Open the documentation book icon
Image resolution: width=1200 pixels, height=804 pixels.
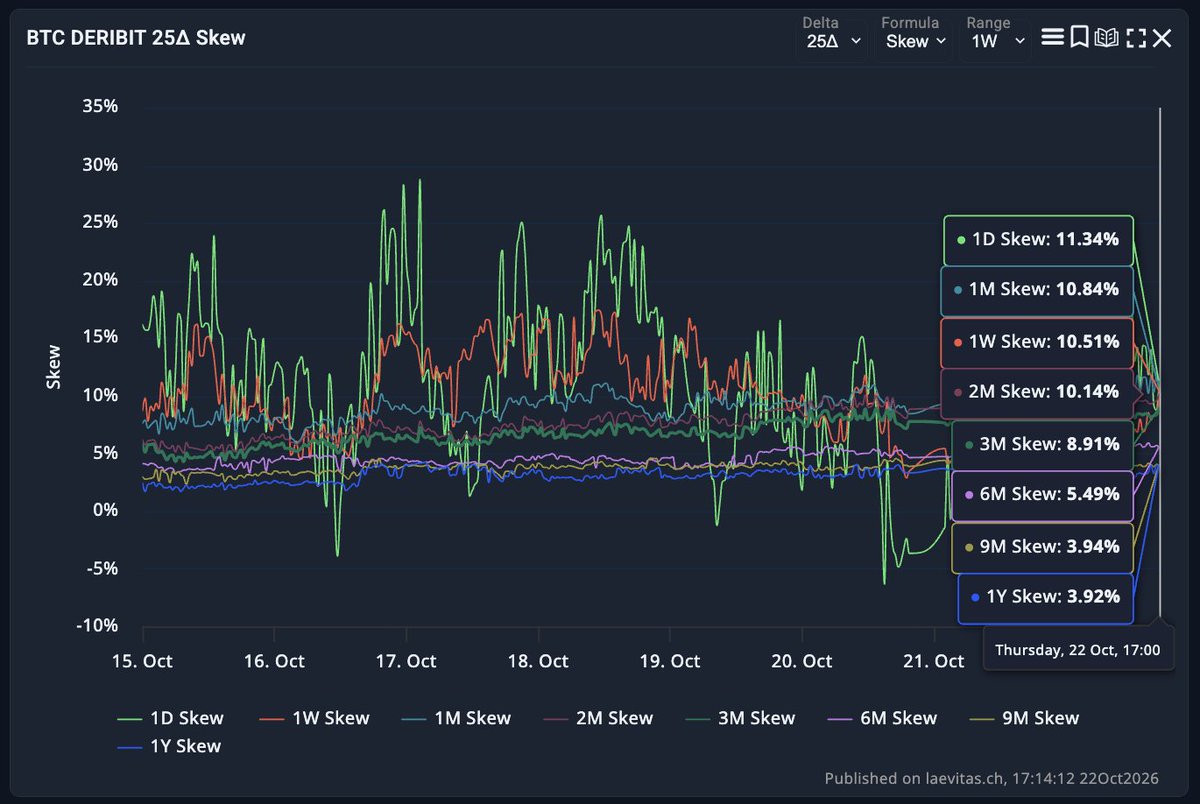pos(1105,38)
